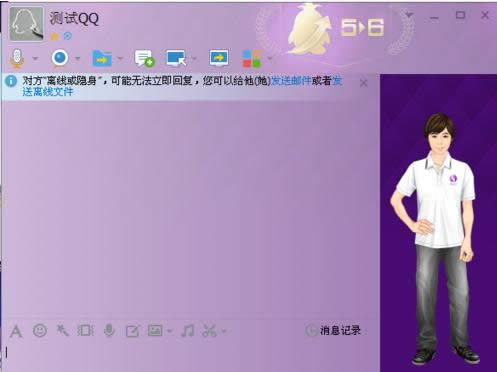Click the 发送邮件 link

(291, 81)
